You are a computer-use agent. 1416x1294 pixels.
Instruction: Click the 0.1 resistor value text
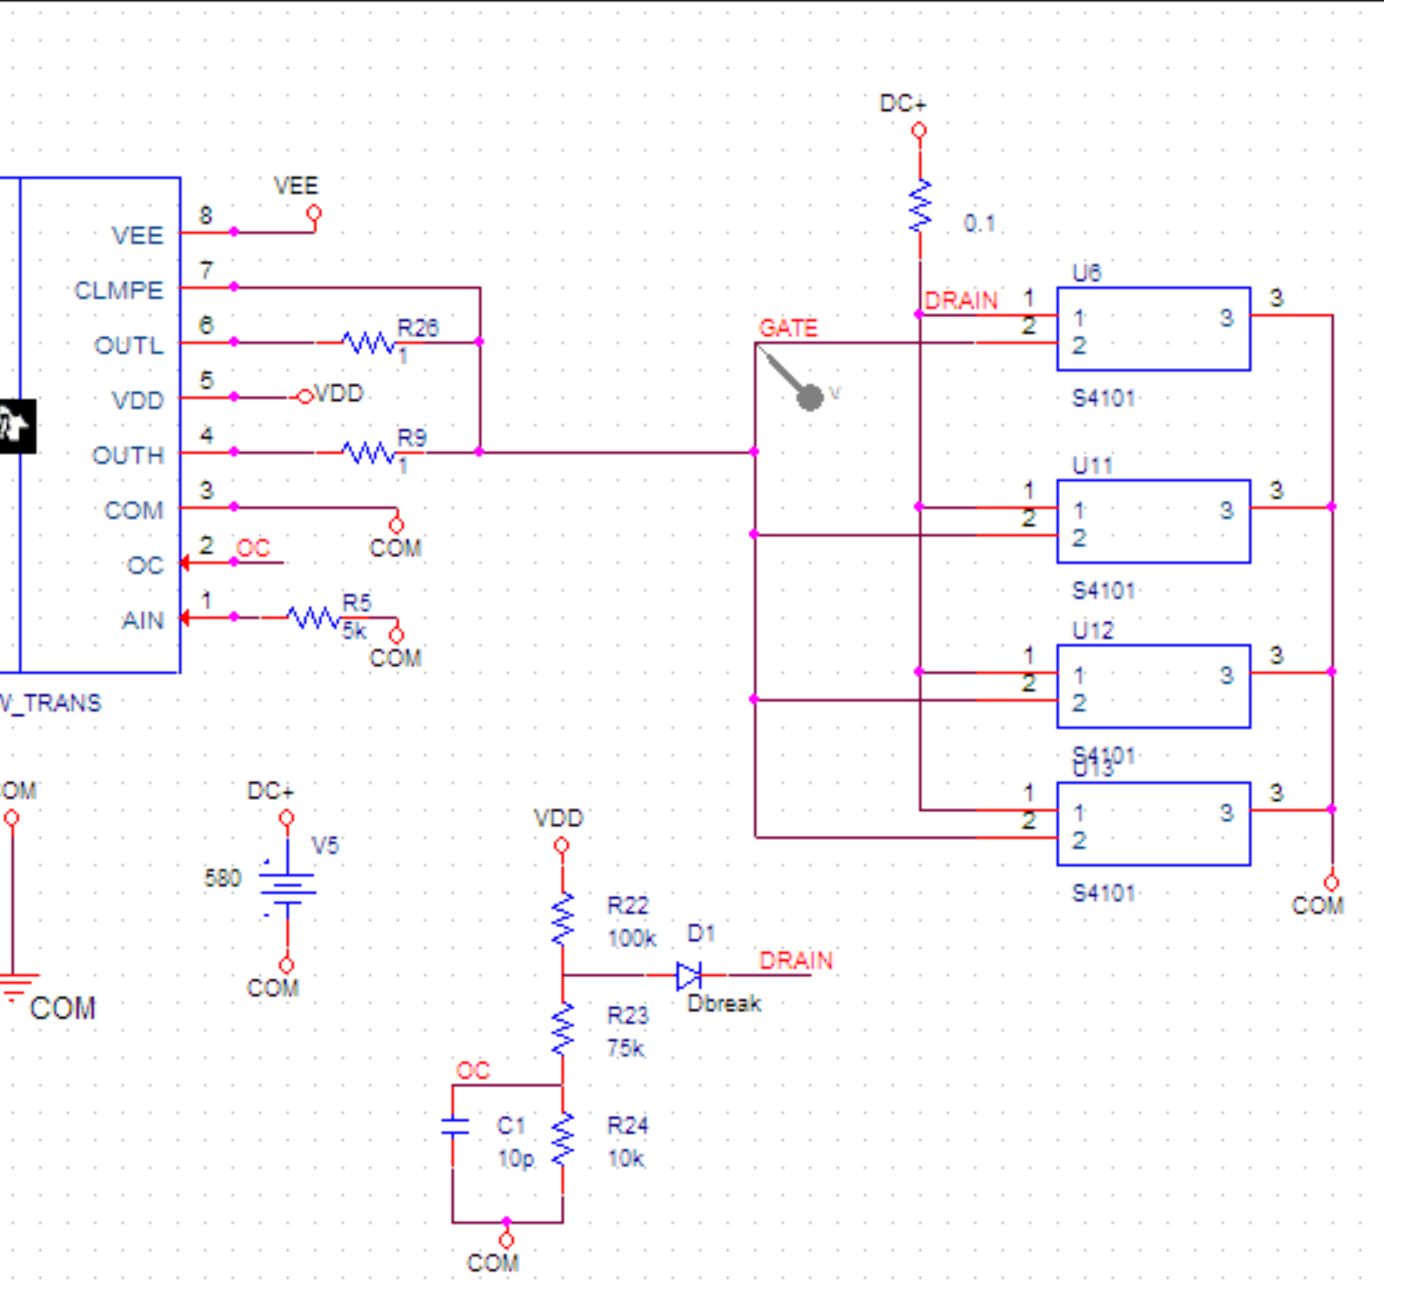point(979,224)
